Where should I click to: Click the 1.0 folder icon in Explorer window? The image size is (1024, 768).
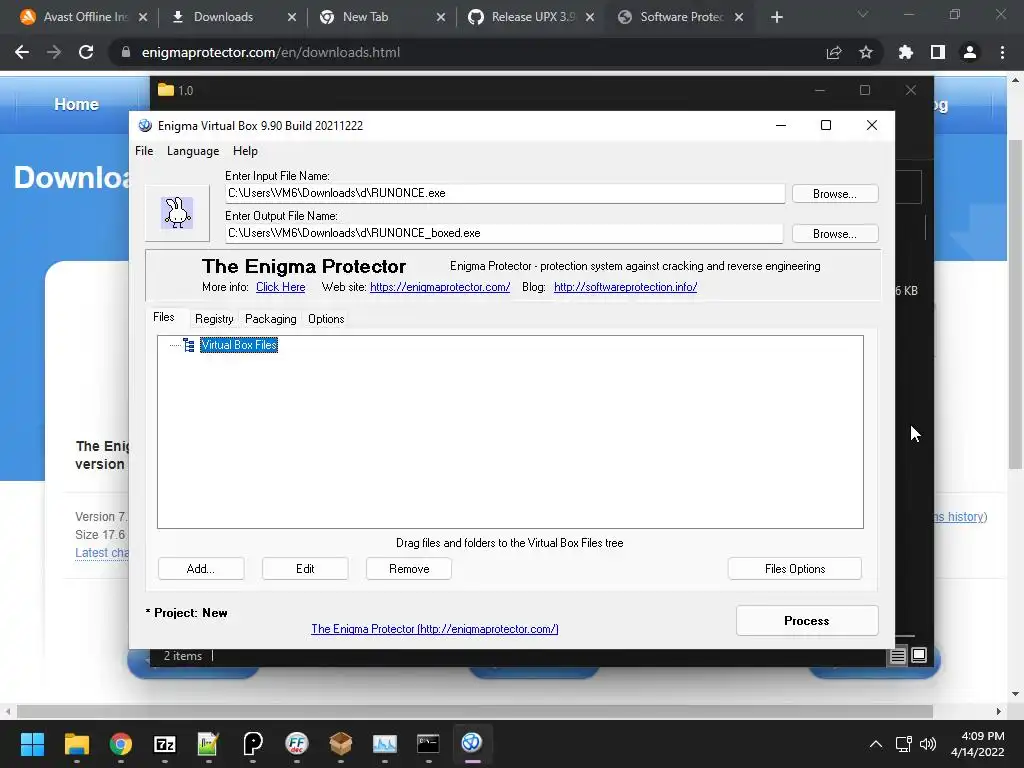[x=166, y=90]
